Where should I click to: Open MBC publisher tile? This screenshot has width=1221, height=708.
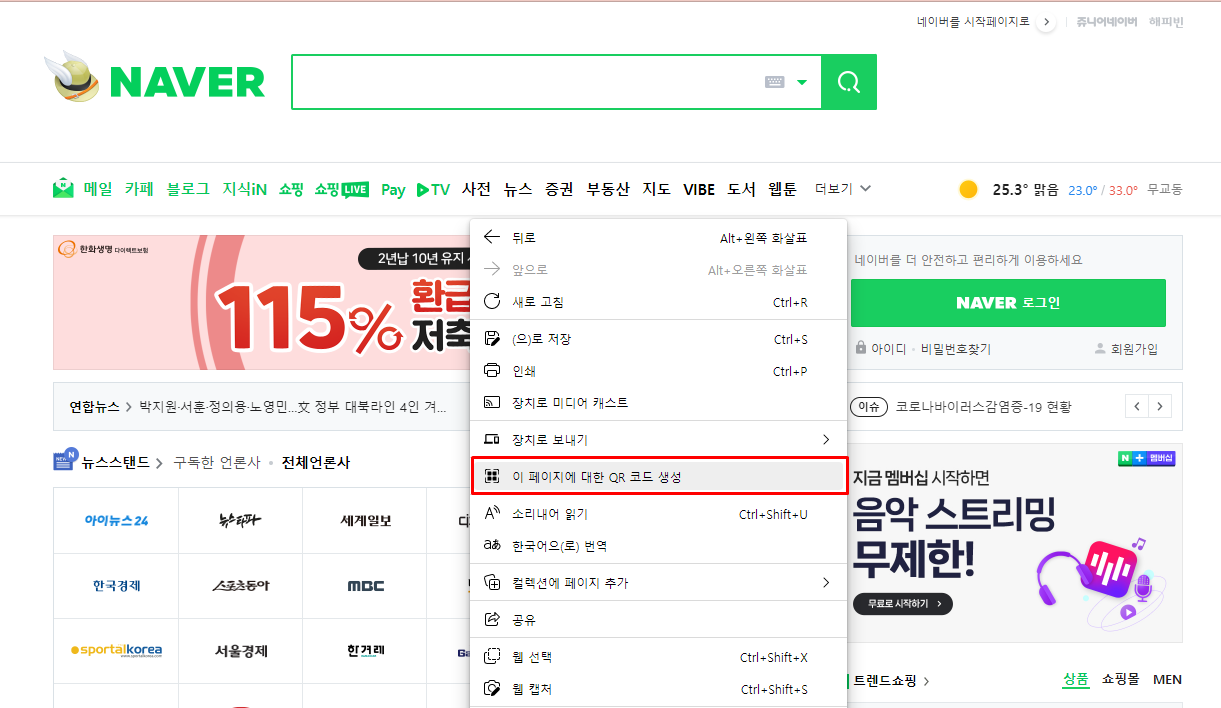coord(365,586)
